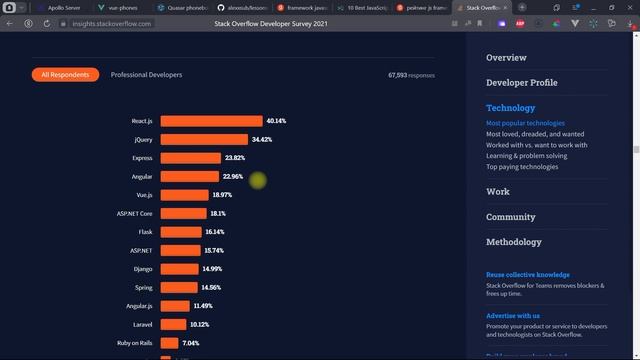Focus the insights.stackoverflow.com address field
The height and width of the screenshot is (360, 640).
(x=111, y=24)
